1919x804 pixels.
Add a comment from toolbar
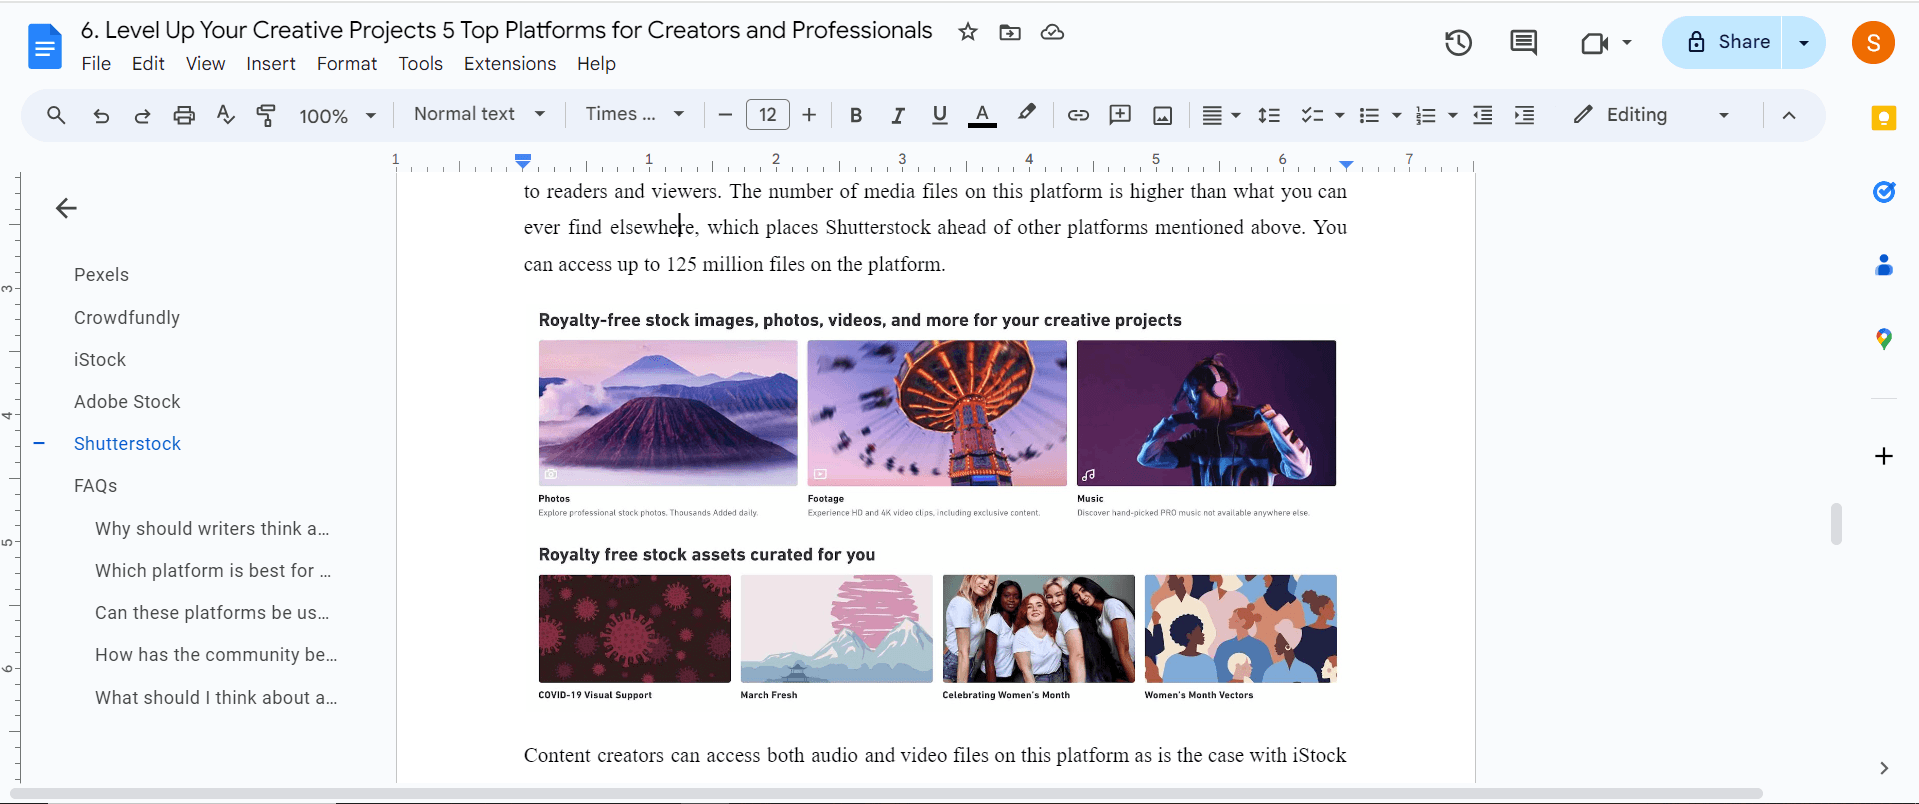coord(1120,115)
